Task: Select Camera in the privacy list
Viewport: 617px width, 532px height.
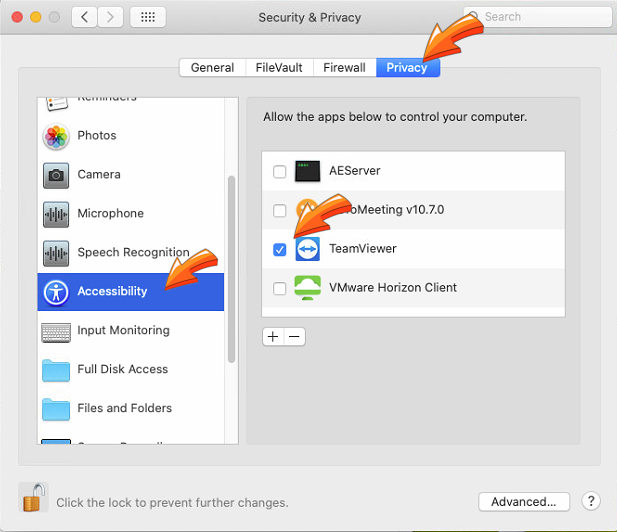Action: coord(131,175)
